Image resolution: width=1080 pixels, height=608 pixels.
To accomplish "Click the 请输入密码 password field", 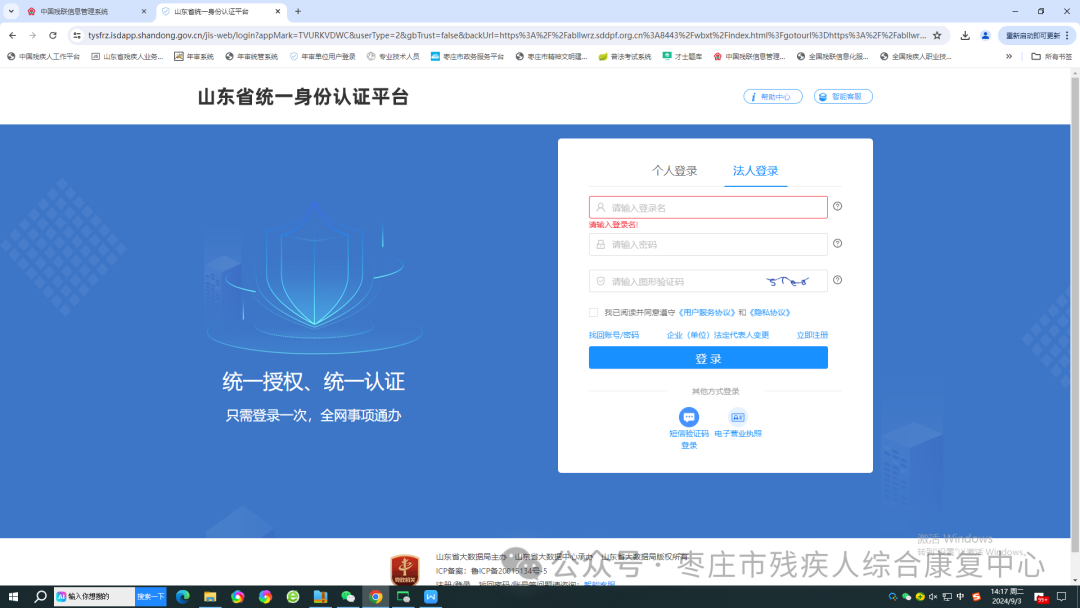I will [x=708, y=244].
